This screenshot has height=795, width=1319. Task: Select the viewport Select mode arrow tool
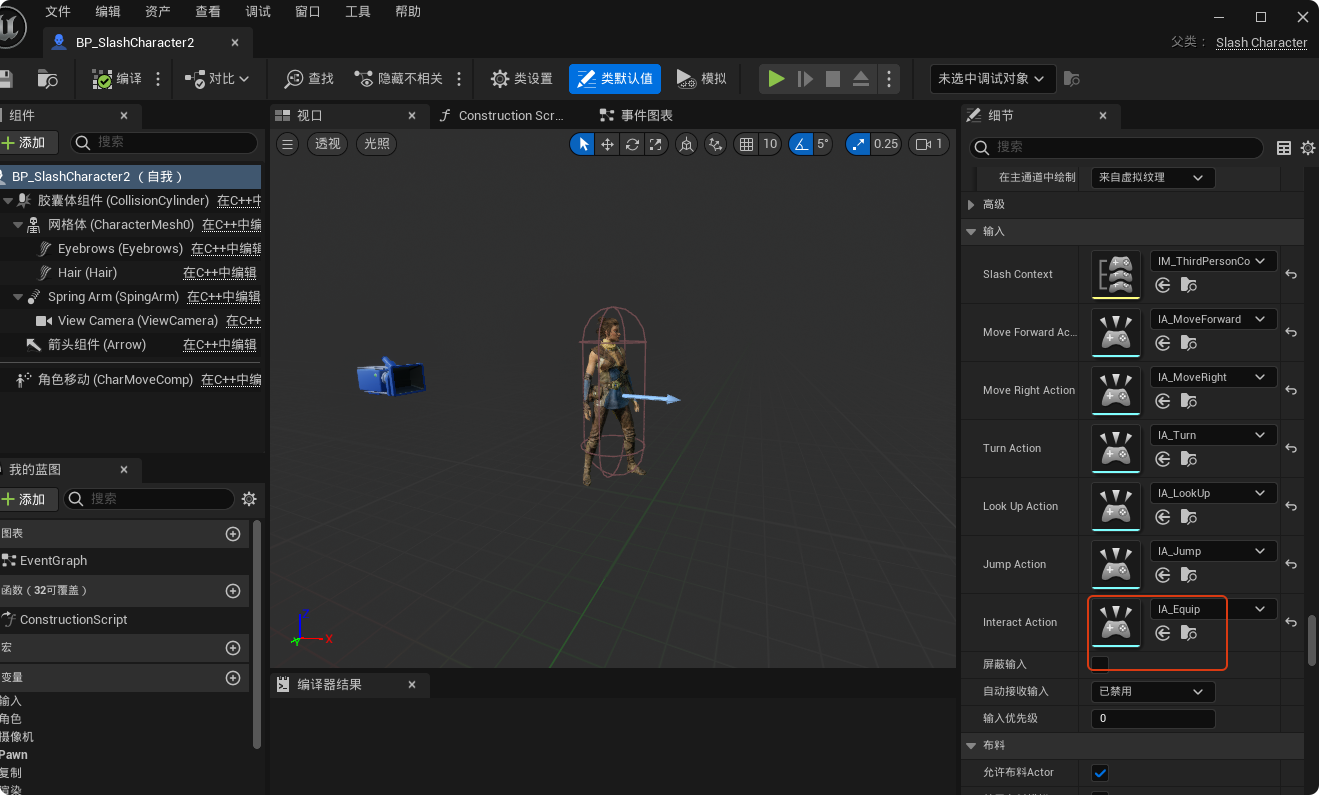[x=583, y=144]
